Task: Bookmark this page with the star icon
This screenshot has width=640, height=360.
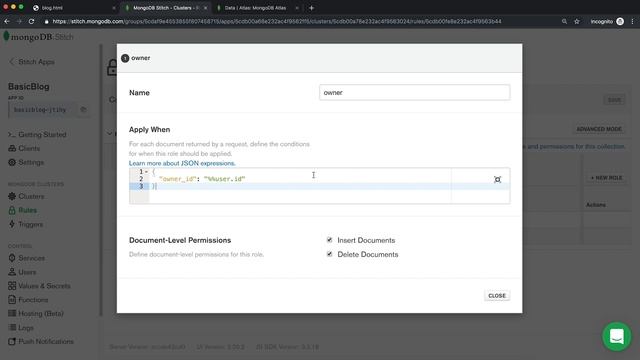Action: (x=577, y=21)
